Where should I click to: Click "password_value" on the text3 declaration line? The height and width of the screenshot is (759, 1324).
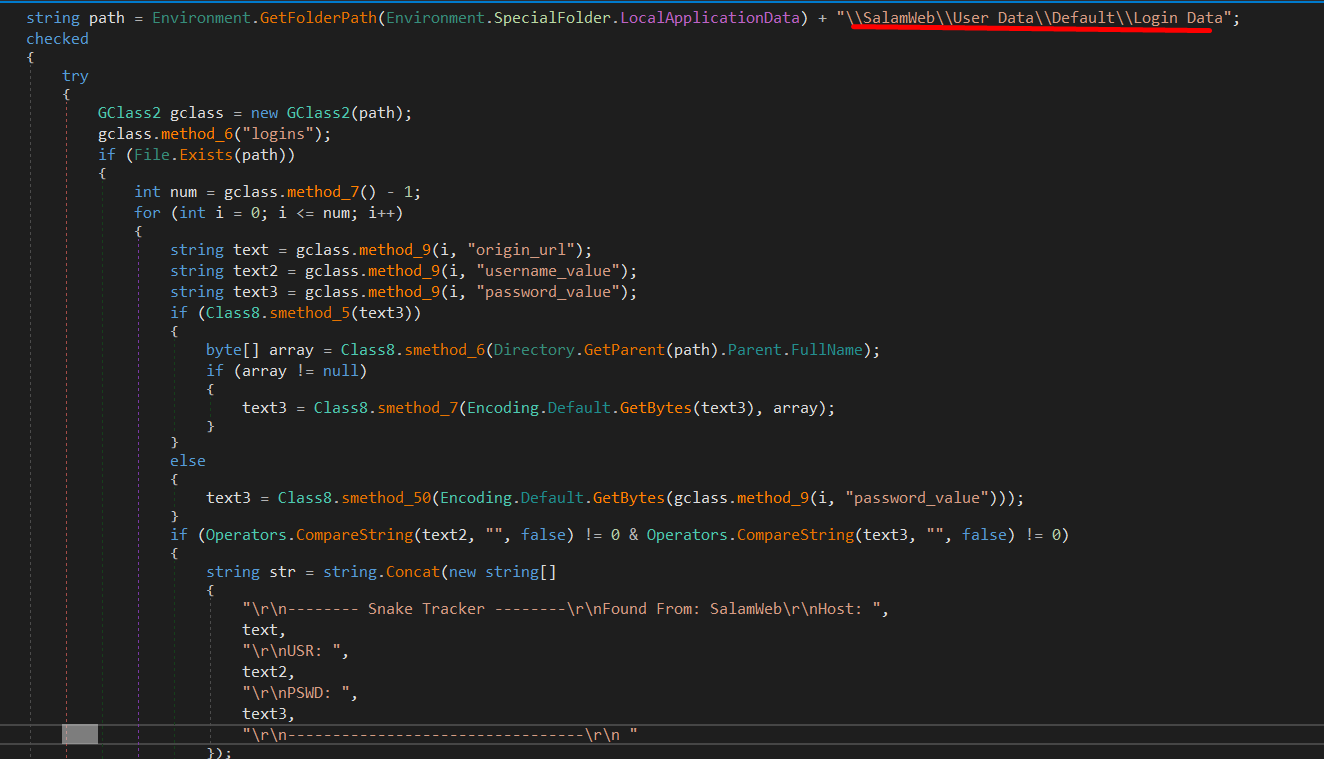[x=547, y=292]
